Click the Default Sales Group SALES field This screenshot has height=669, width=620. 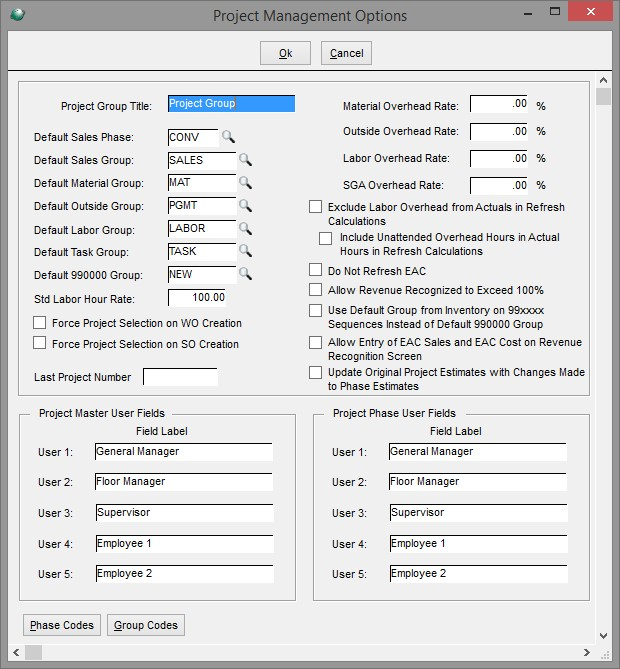pyautogui.click(x=202, y=160)
